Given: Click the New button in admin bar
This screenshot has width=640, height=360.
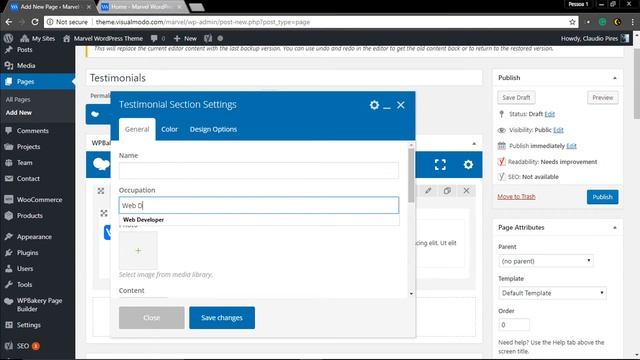Looking at the screenshot, I should pyautogui.click(x=185, y=38).
